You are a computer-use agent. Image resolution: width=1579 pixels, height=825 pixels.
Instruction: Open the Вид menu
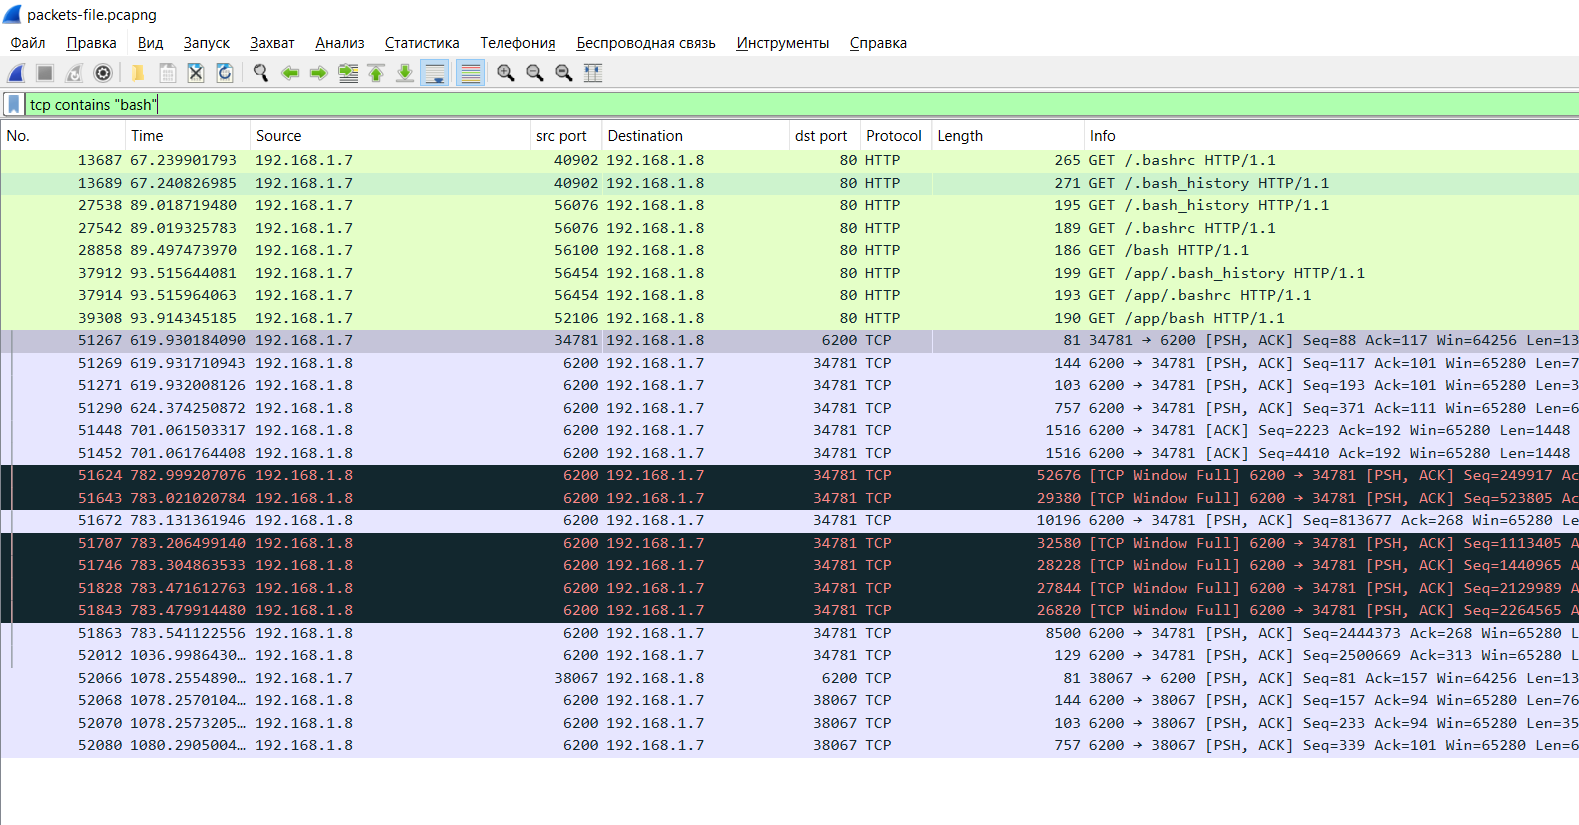point(150,43)
